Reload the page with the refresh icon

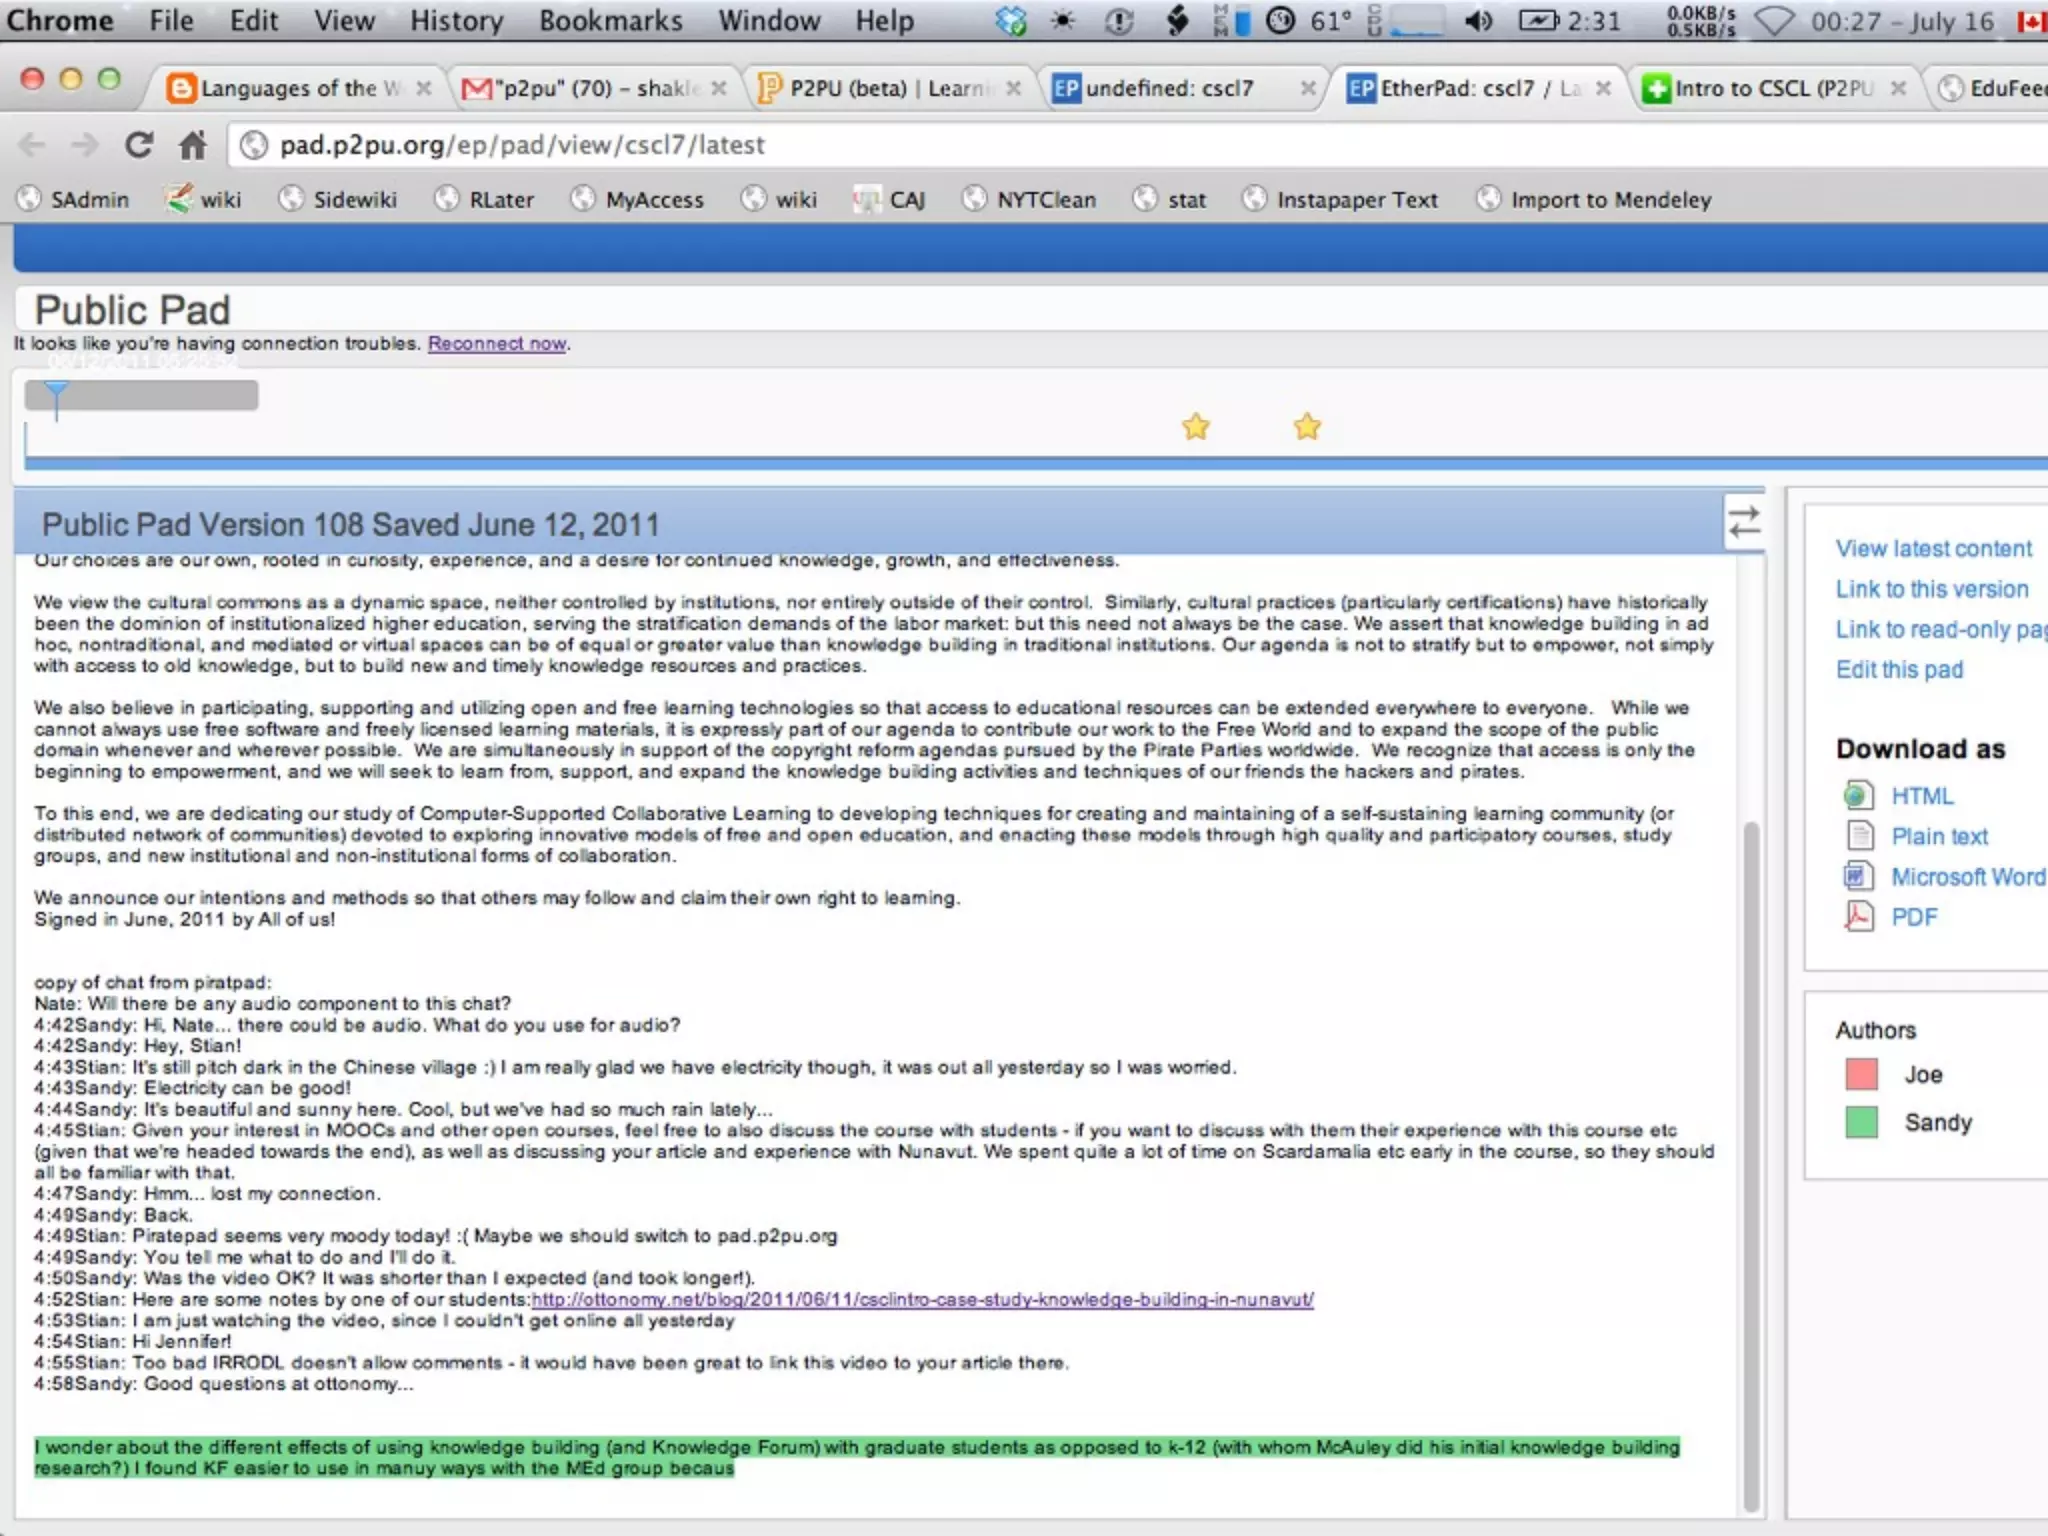coord(139,145)
